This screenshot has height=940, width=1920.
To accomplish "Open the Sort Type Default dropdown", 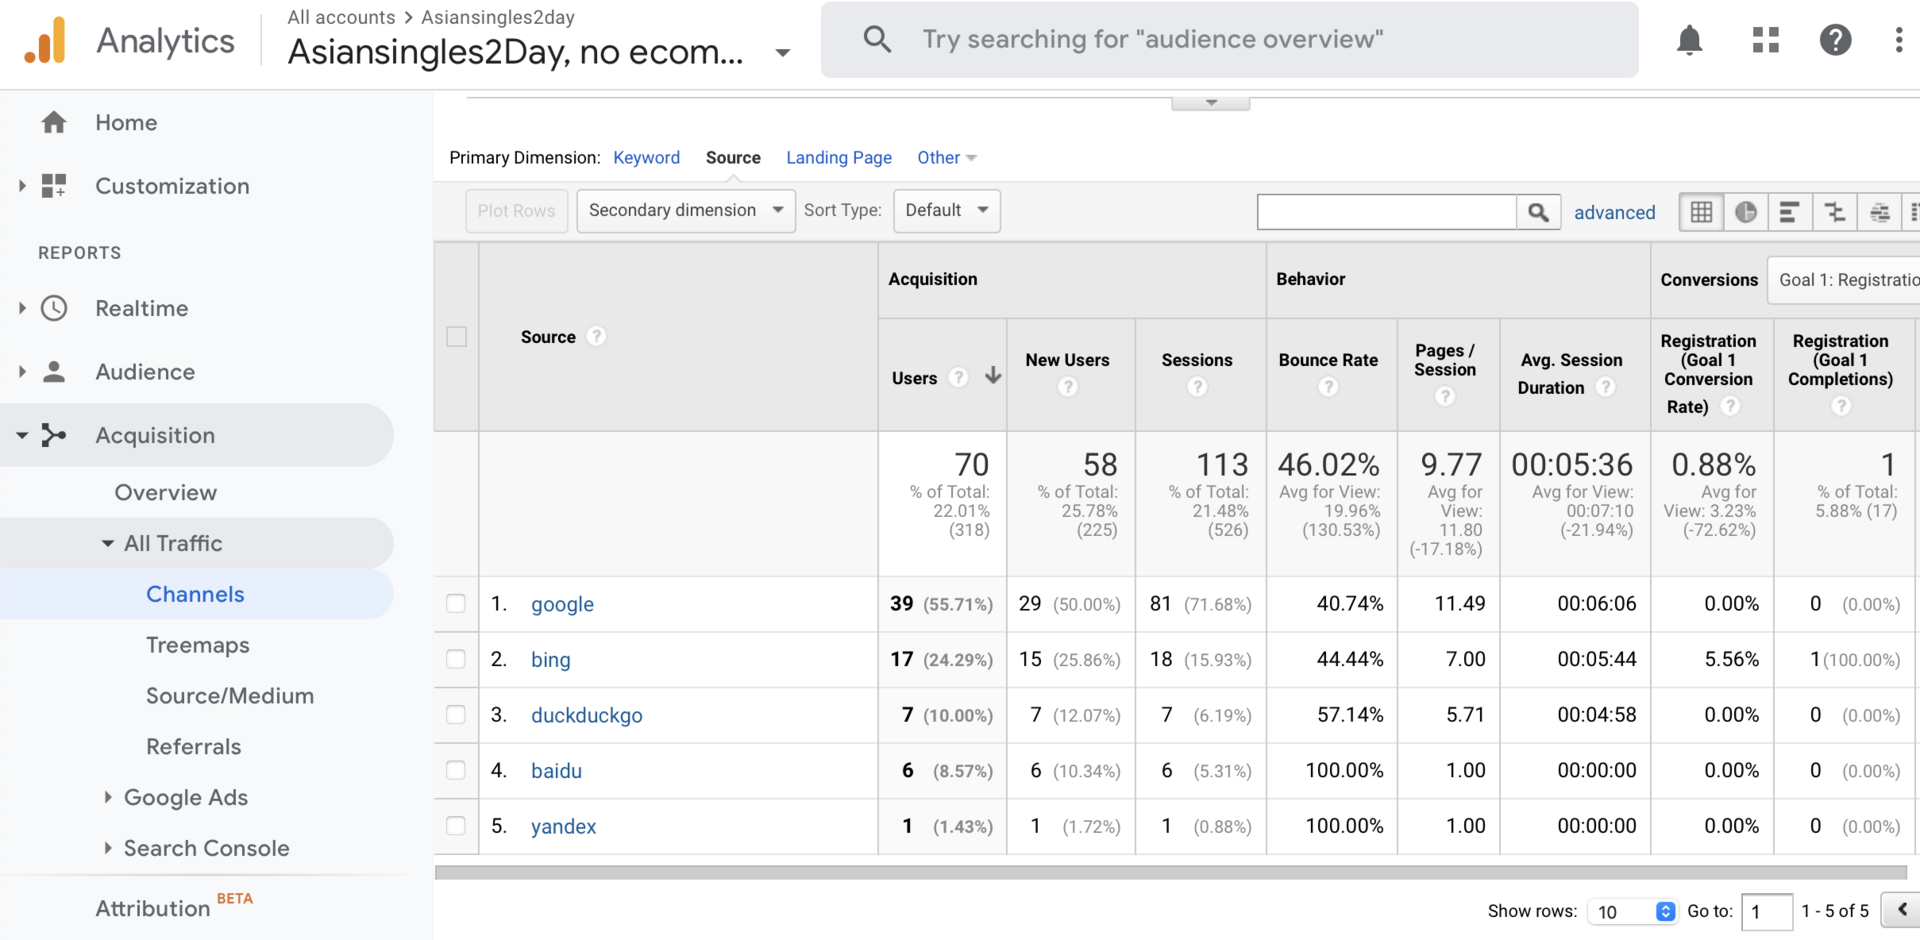I will click(947, 211).
